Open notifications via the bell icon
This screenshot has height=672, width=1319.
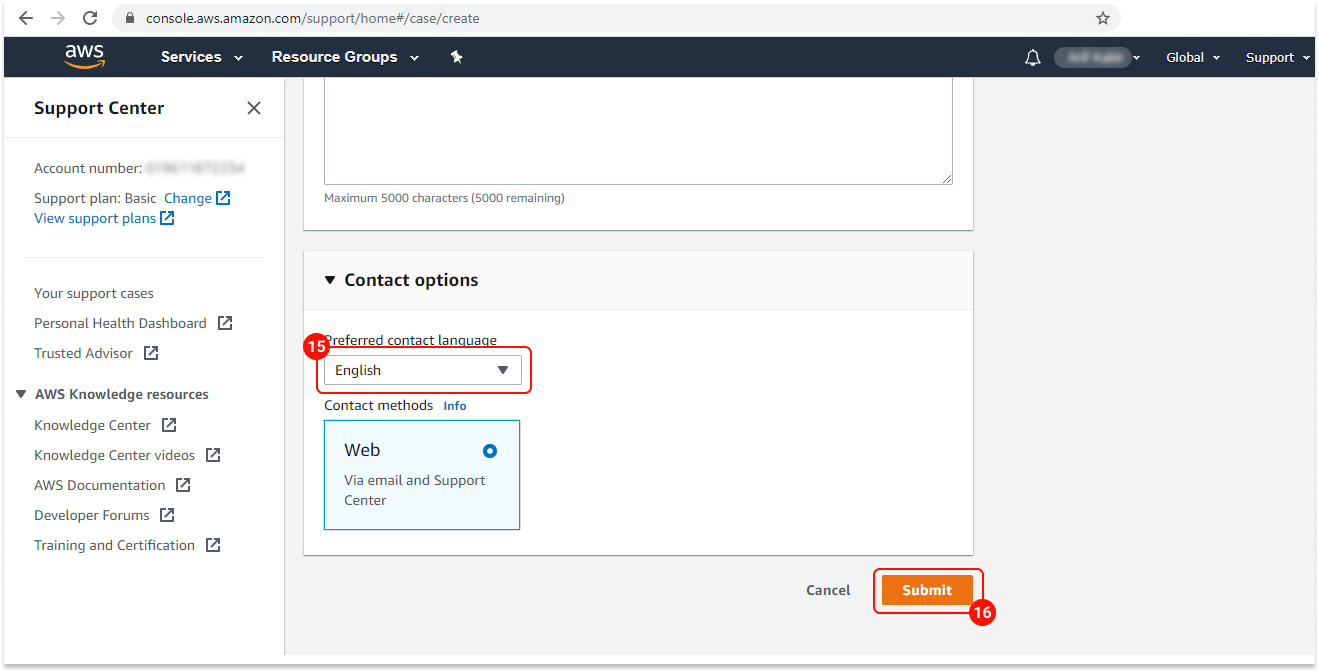tap(1033, 57)
